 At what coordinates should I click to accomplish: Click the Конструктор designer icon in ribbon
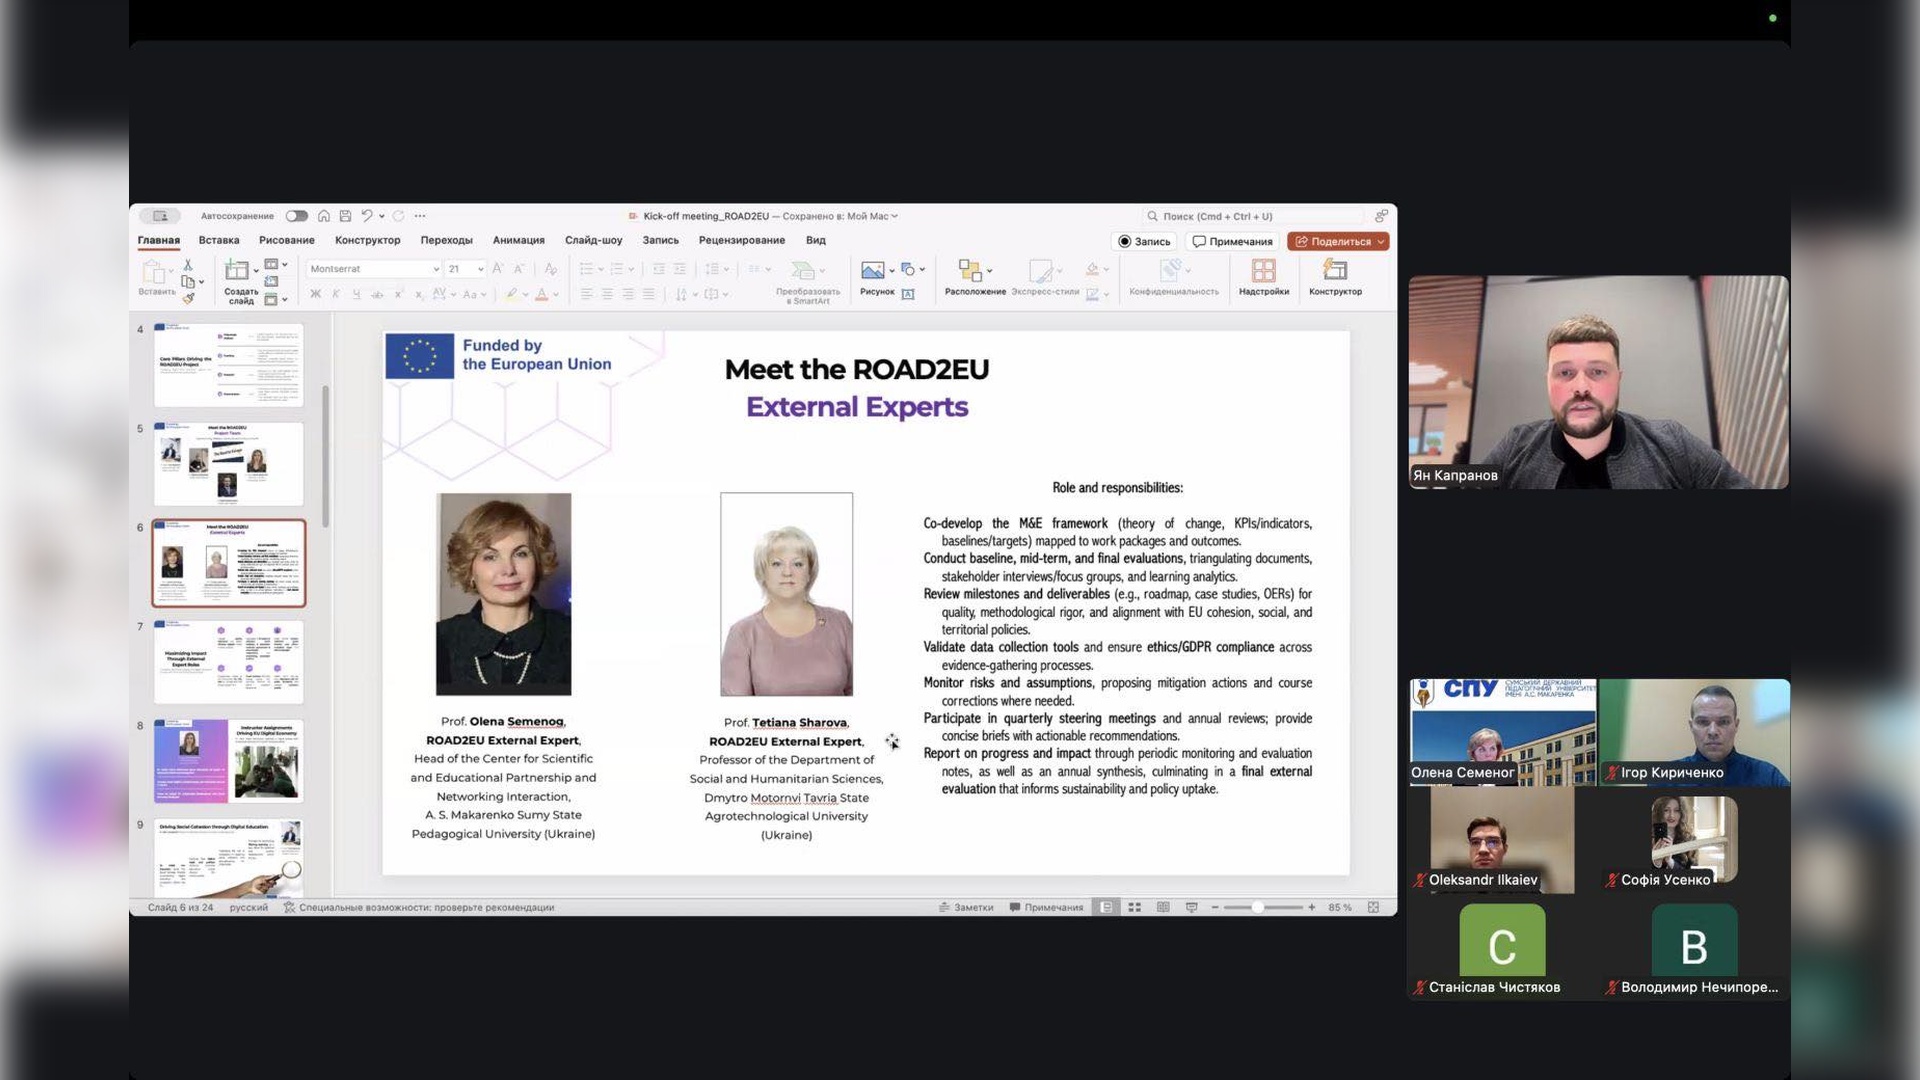pyautogui.click(x=1335, y=271)
